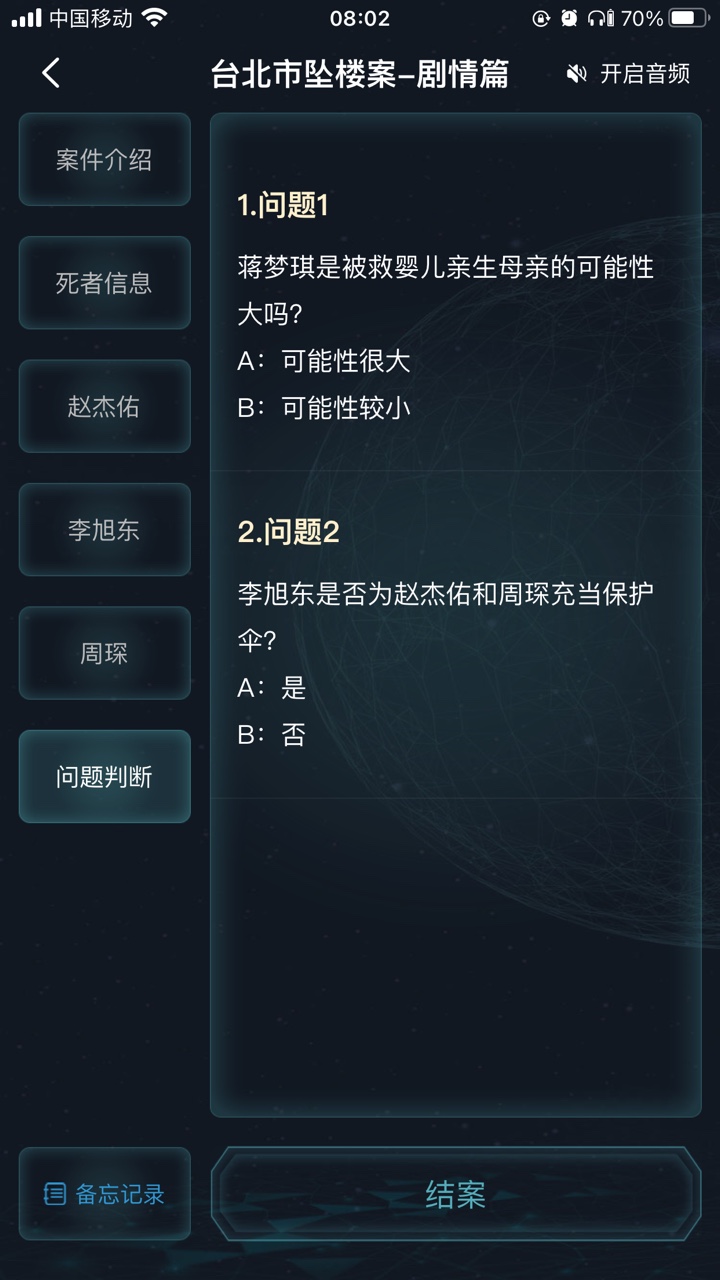Show the 周琛 suspect tab
The width and height of the screenshot is (720, 1280).
click(x=104, y=654)
